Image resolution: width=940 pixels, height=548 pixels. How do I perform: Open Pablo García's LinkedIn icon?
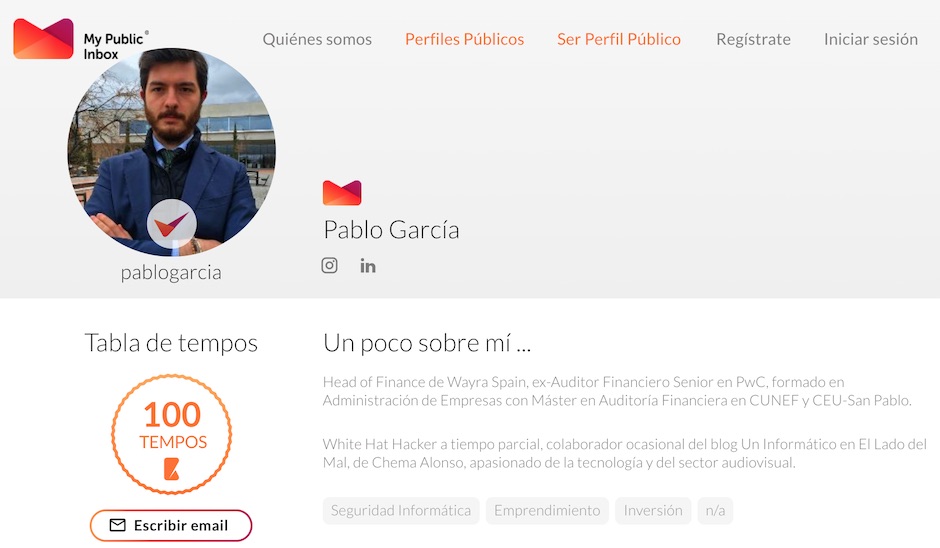pyautogui.click(x=367, y=266)
